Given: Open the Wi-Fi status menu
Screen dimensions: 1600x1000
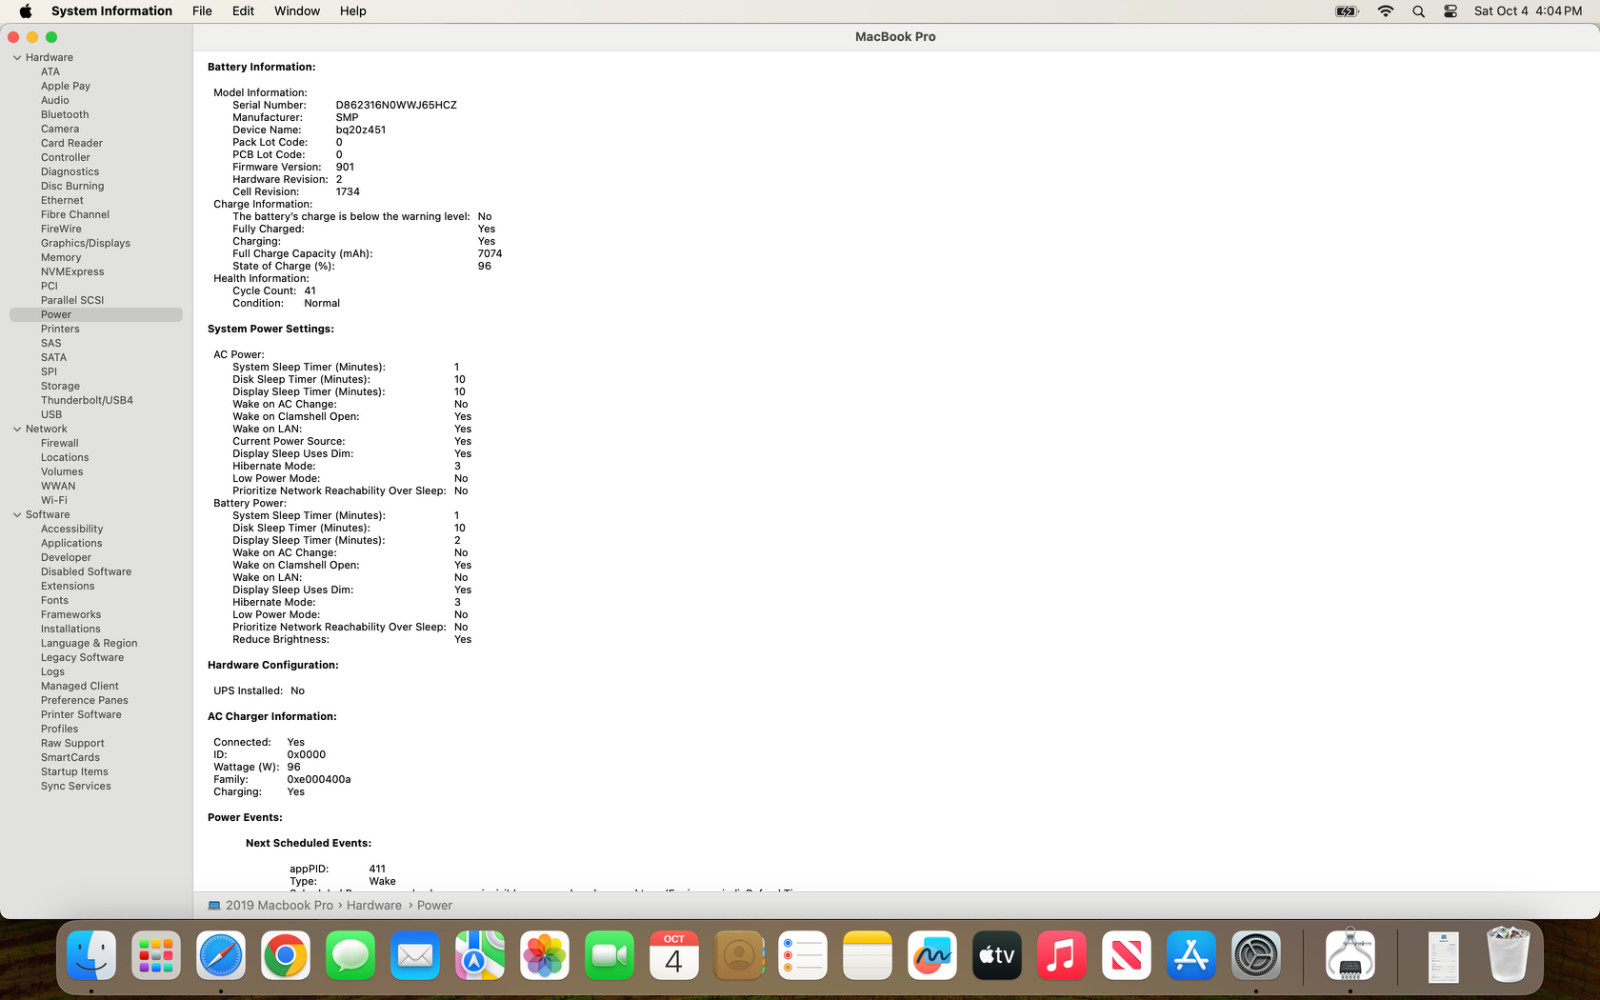Looking at the screenshot, I should coord(1385,11).
